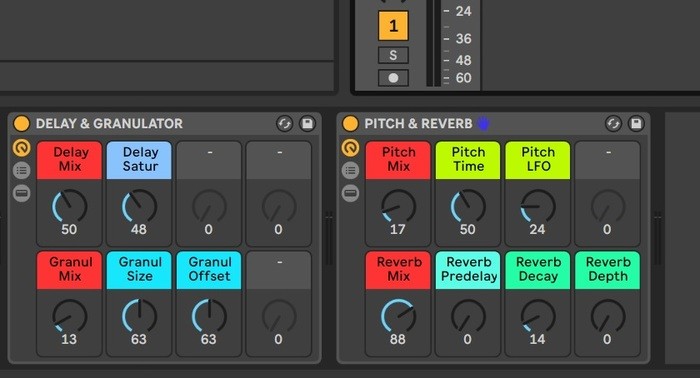The width and height of the screenshot is (700, 378).
Task: Select the Reverb Predelay macro label
Action: (468, 270)
